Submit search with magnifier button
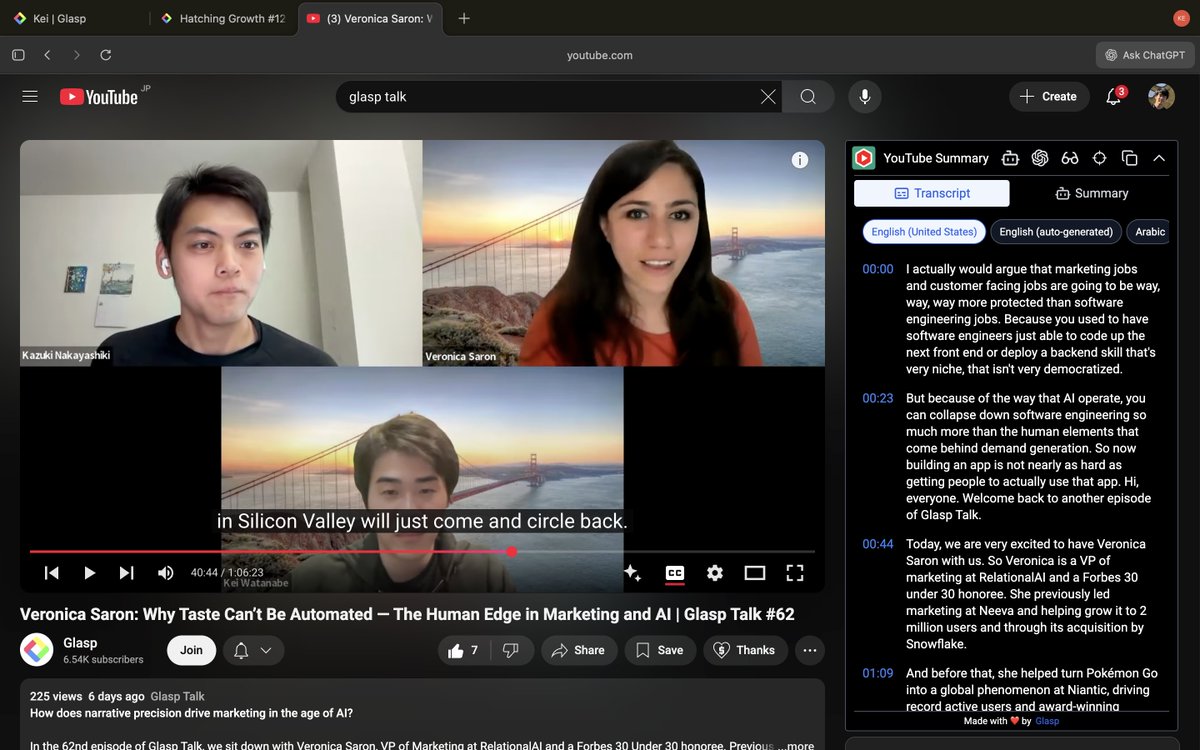 (808, 97)
